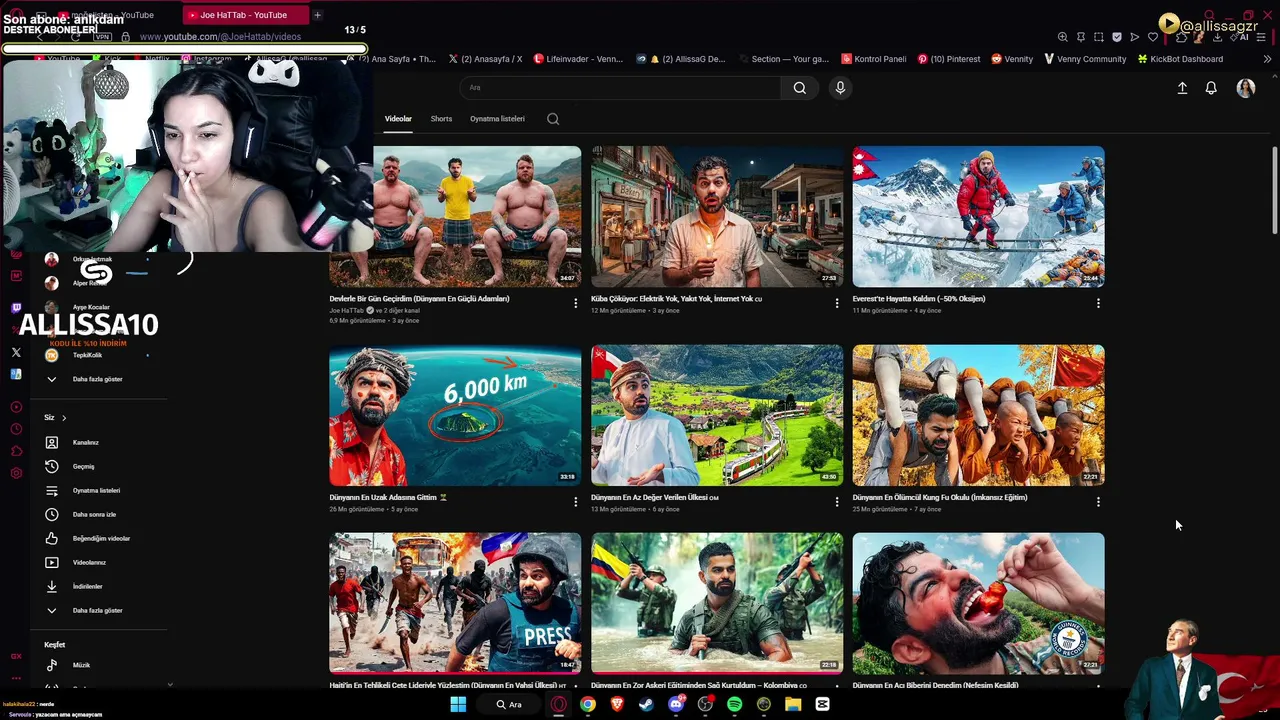Play the Kung Fu Okulu video thumbnail
Viewport: 1280px width, 720px height.
click(x=979, y=415)
